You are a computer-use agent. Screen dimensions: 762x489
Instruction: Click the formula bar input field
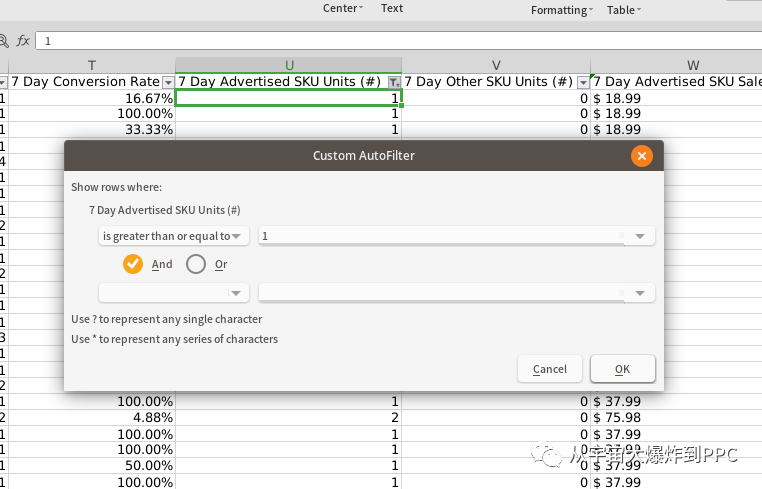click(x=398, y=41)
